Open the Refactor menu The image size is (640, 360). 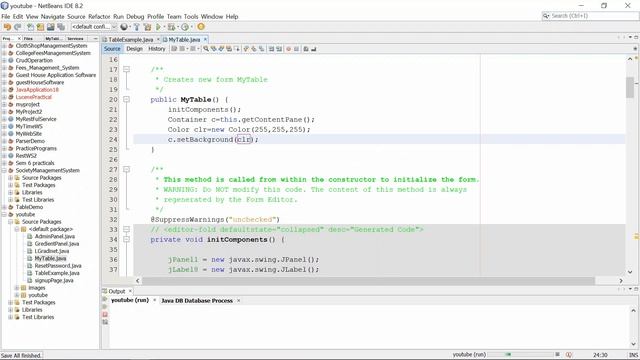tap(99, 16)
